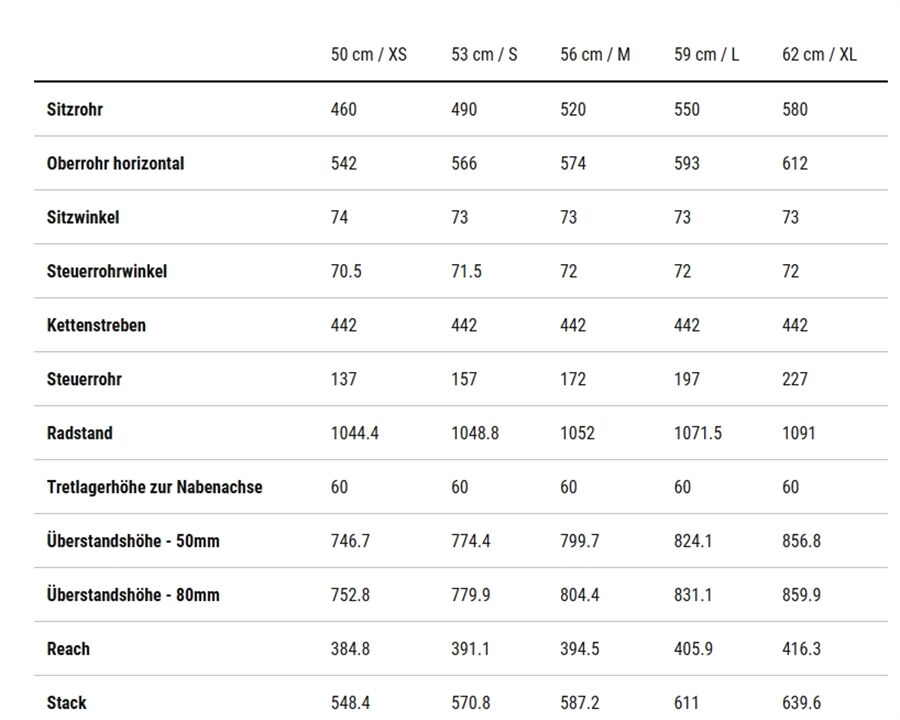This screenshot has width=900, height=720.
Task: Click the Steuerrohrwinkel row label
Action: (x=107, y=271)
